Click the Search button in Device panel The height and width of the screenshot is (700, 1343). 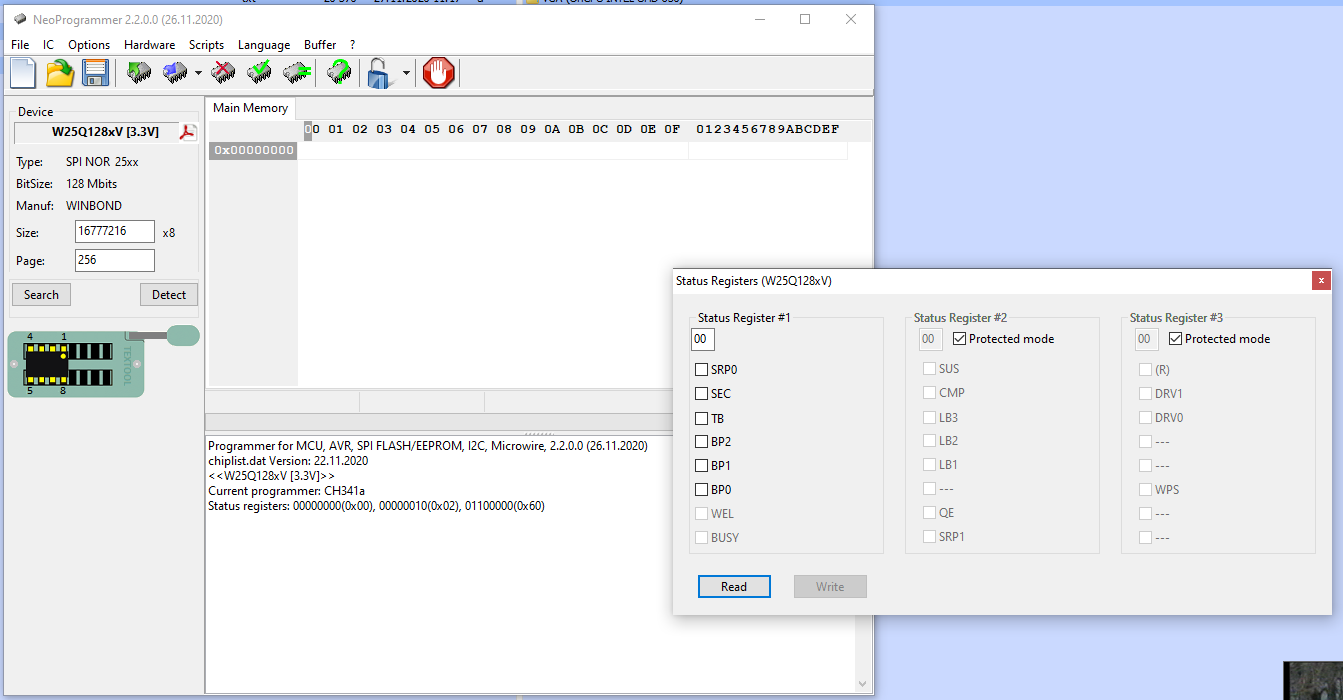click(41, 294)
